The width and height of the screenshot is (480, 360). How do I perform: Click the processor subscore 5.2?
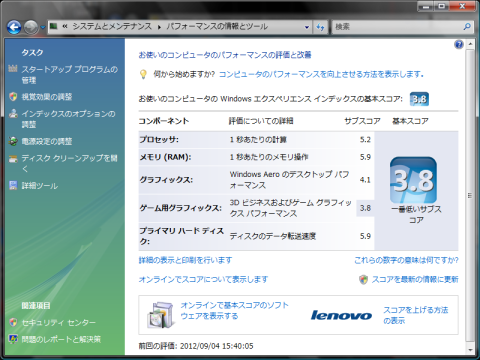(365, 140)
